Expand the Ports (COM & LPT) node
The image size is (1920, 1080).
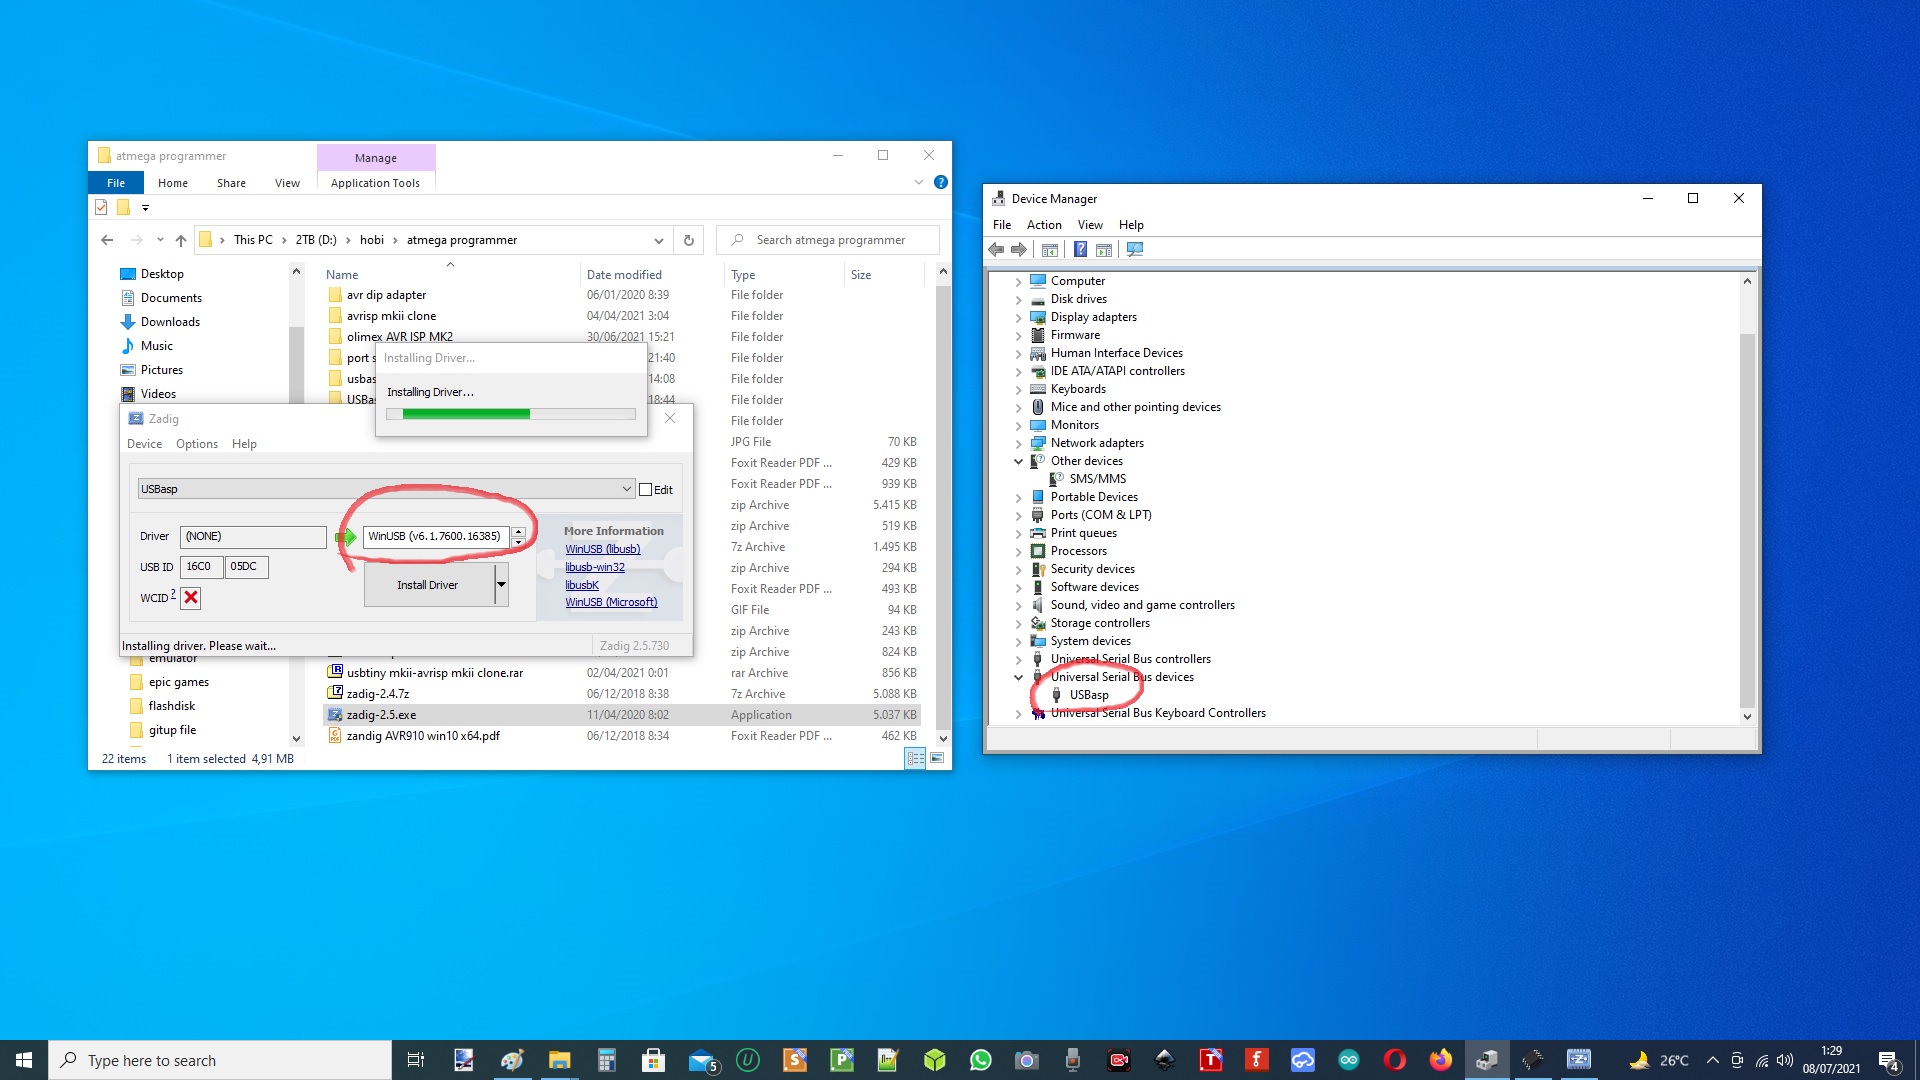1018,515
